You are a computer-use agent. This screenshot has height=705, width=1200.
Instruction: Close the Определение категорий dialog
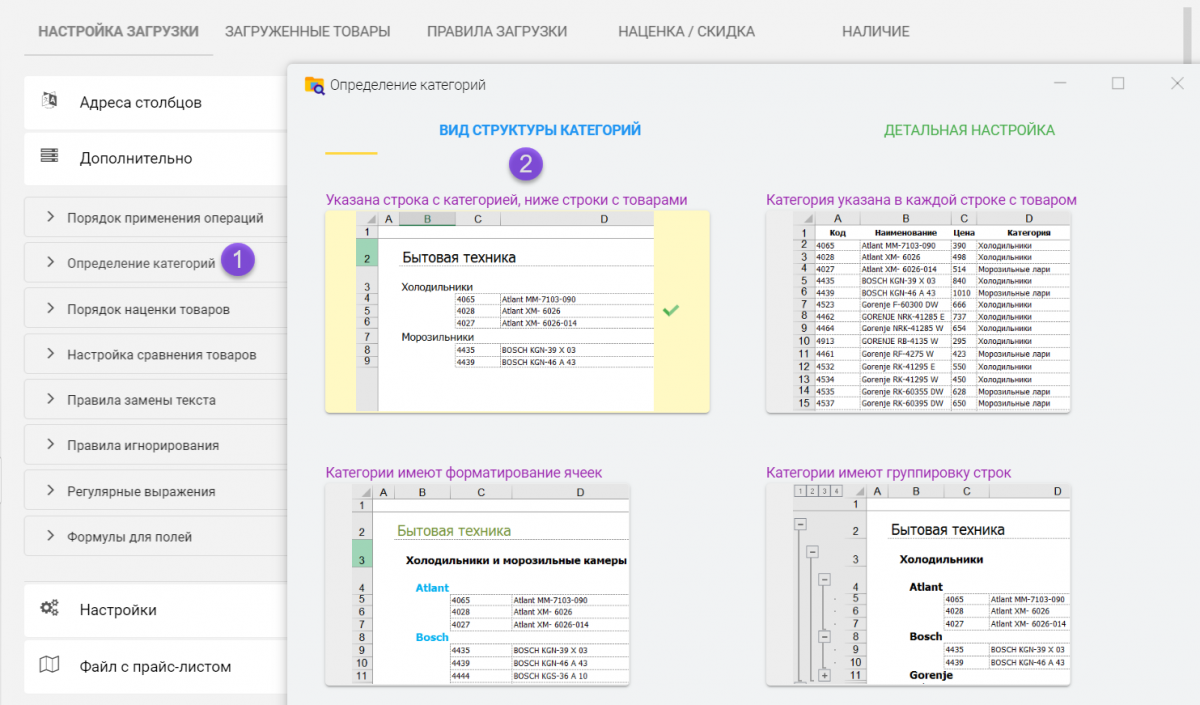click(x=1177, y=84)
